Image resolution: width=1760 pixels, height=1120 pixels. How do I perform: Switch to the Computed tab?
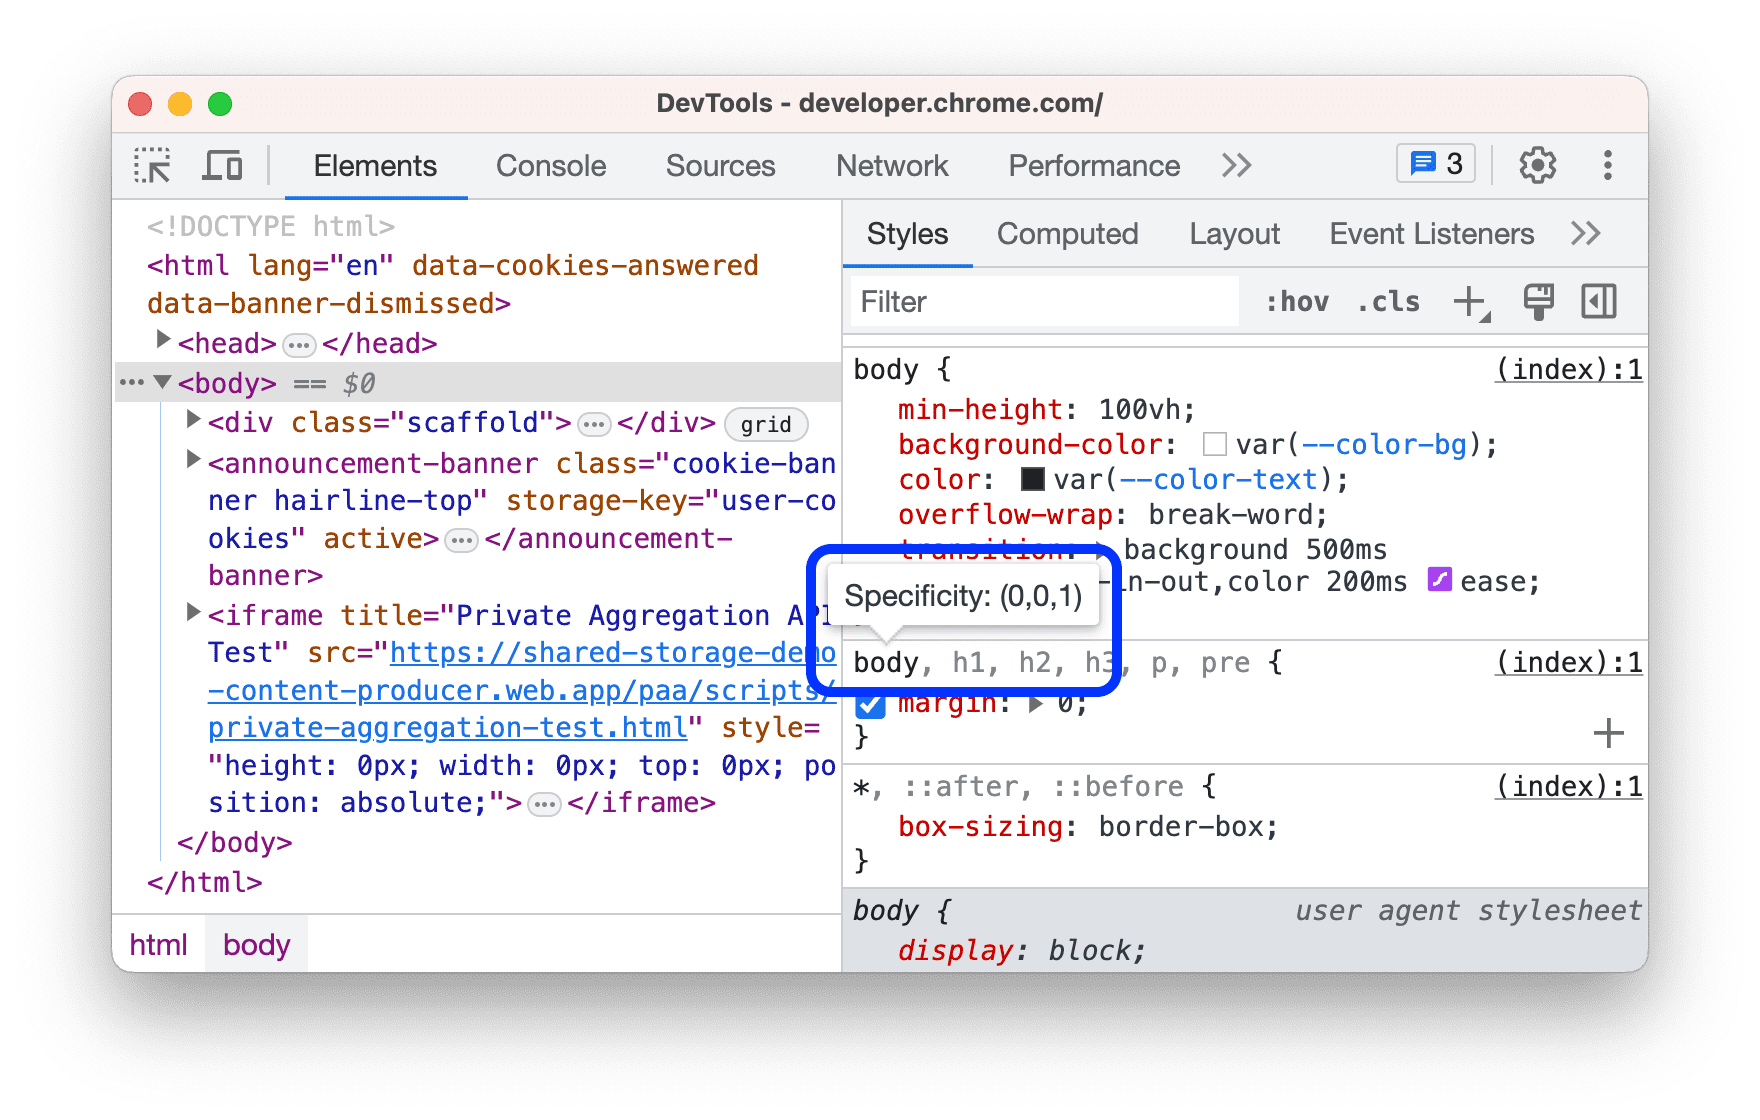click(x=1067, y=233)
